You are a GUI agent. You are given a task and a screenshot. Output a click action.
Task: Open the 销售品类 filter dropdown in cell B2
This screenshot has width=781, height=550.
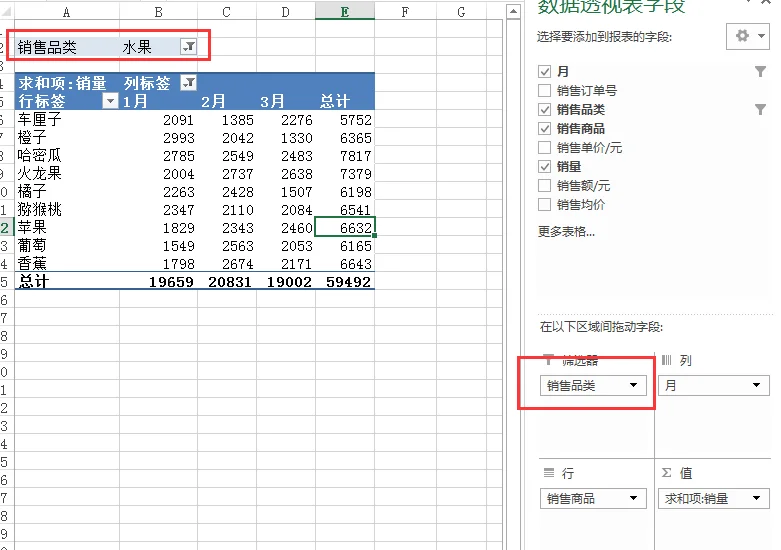click(189, 47)
